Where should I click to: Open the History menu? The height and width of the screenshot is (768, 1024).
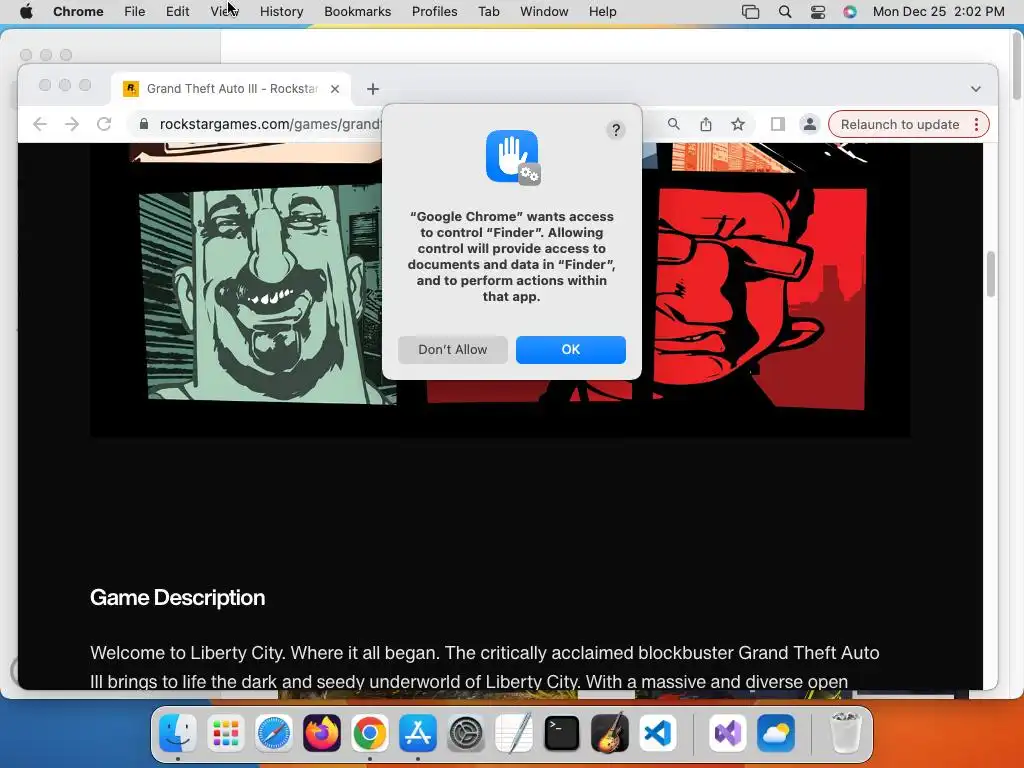[x=281, y=11]
